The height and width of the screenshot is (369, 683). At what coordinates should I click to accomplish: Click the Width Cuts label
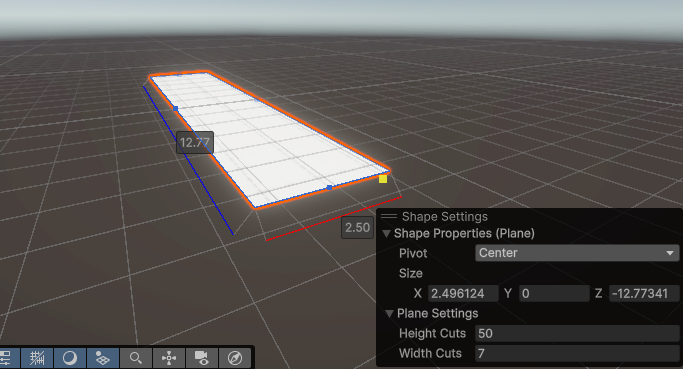[430, 353]
